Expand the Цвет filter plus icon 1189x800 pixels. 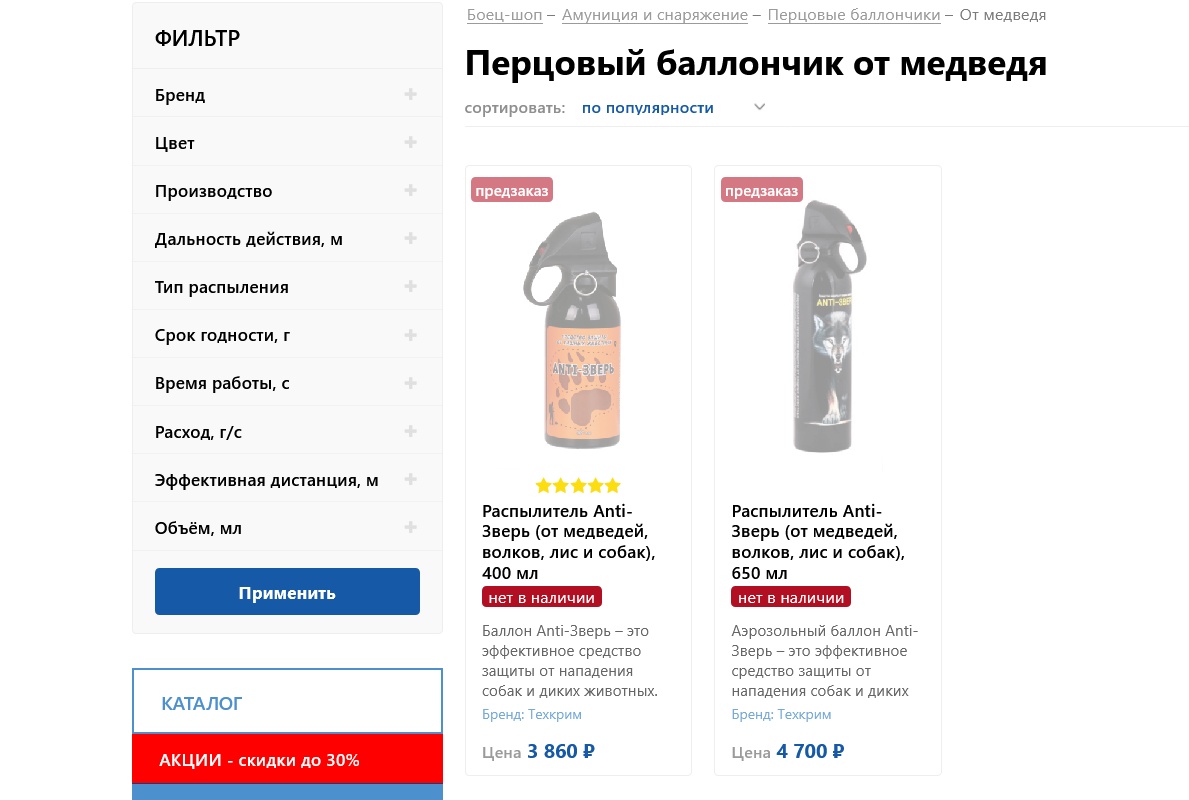coord(410,142)
